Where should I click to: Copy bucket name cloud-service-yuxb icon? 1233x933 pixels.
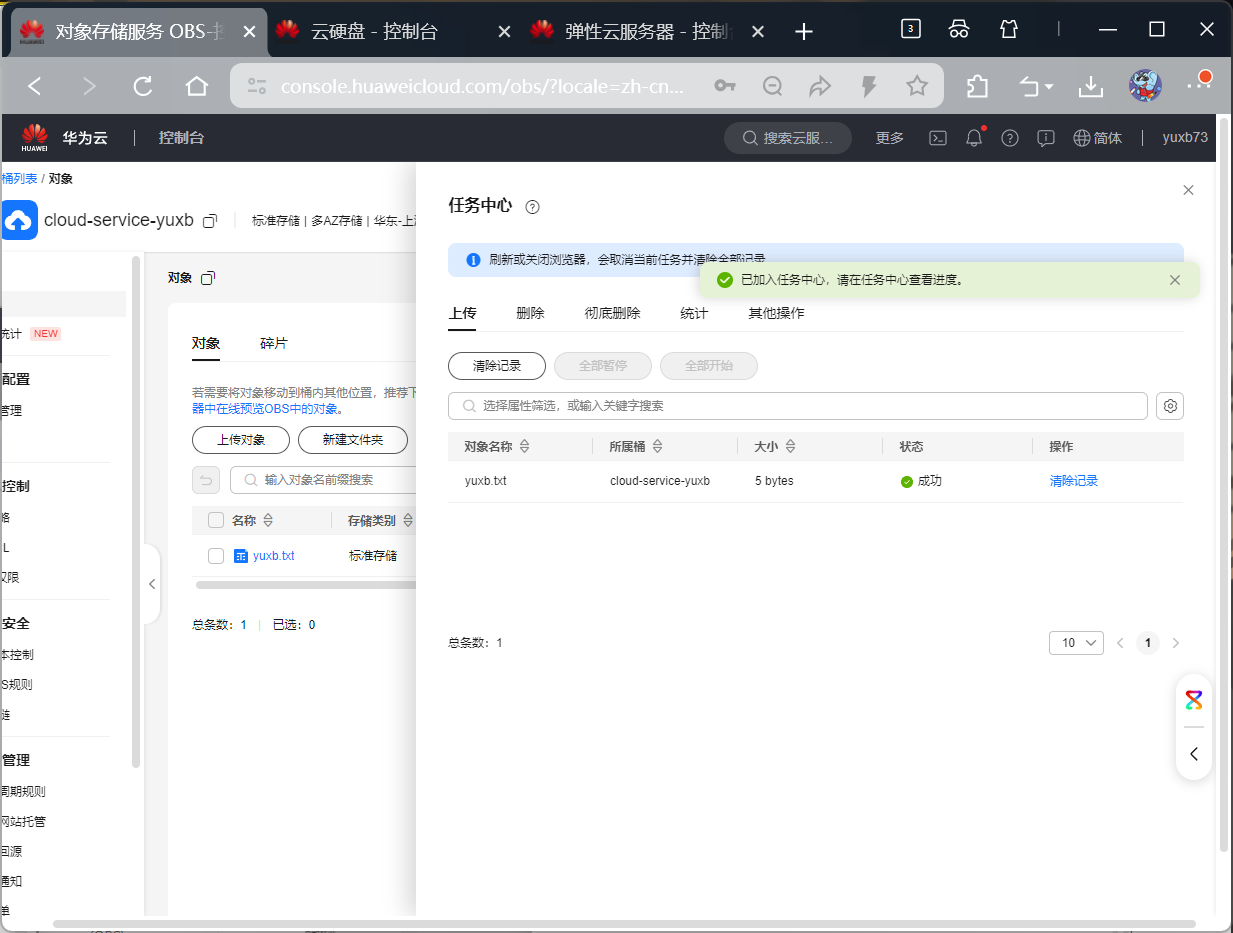pos(210,221)
